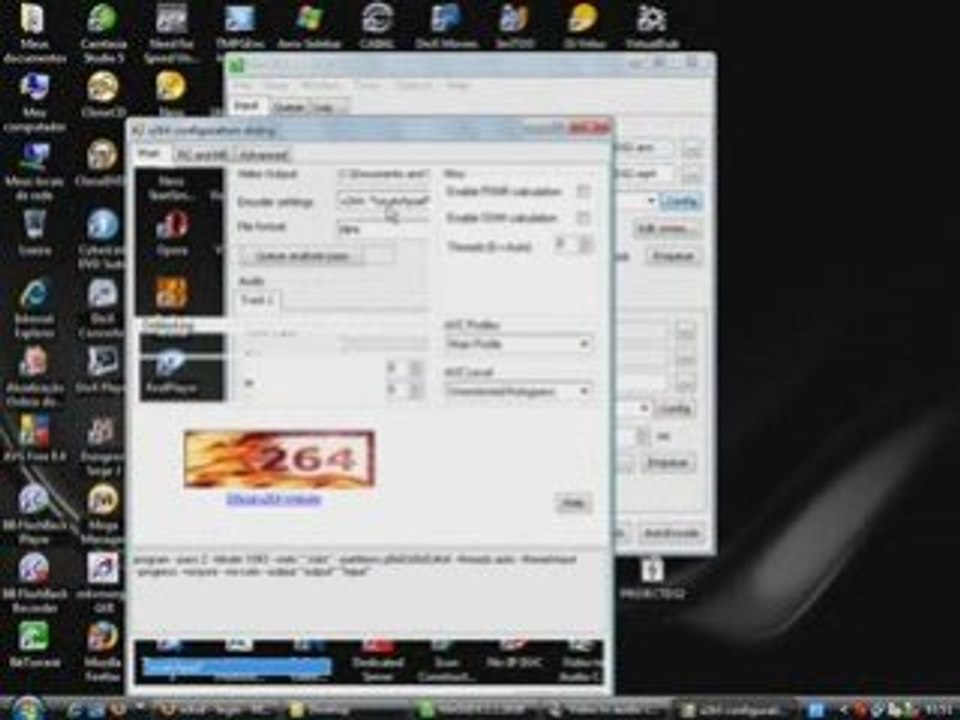Screen dimensions: 960x720
Task: Open the CABAL desktop icon
Action: pos(377,26)
